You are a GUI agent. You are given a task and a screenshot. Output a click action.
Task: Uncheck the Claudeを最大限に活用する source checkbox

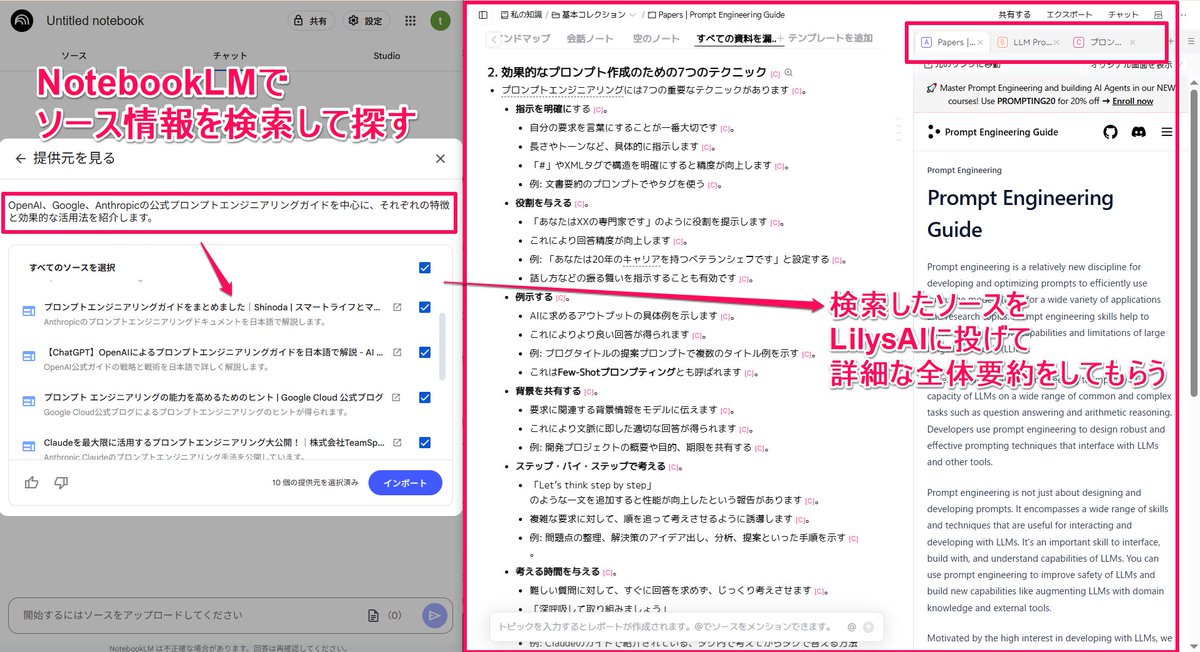pos(425,442)
